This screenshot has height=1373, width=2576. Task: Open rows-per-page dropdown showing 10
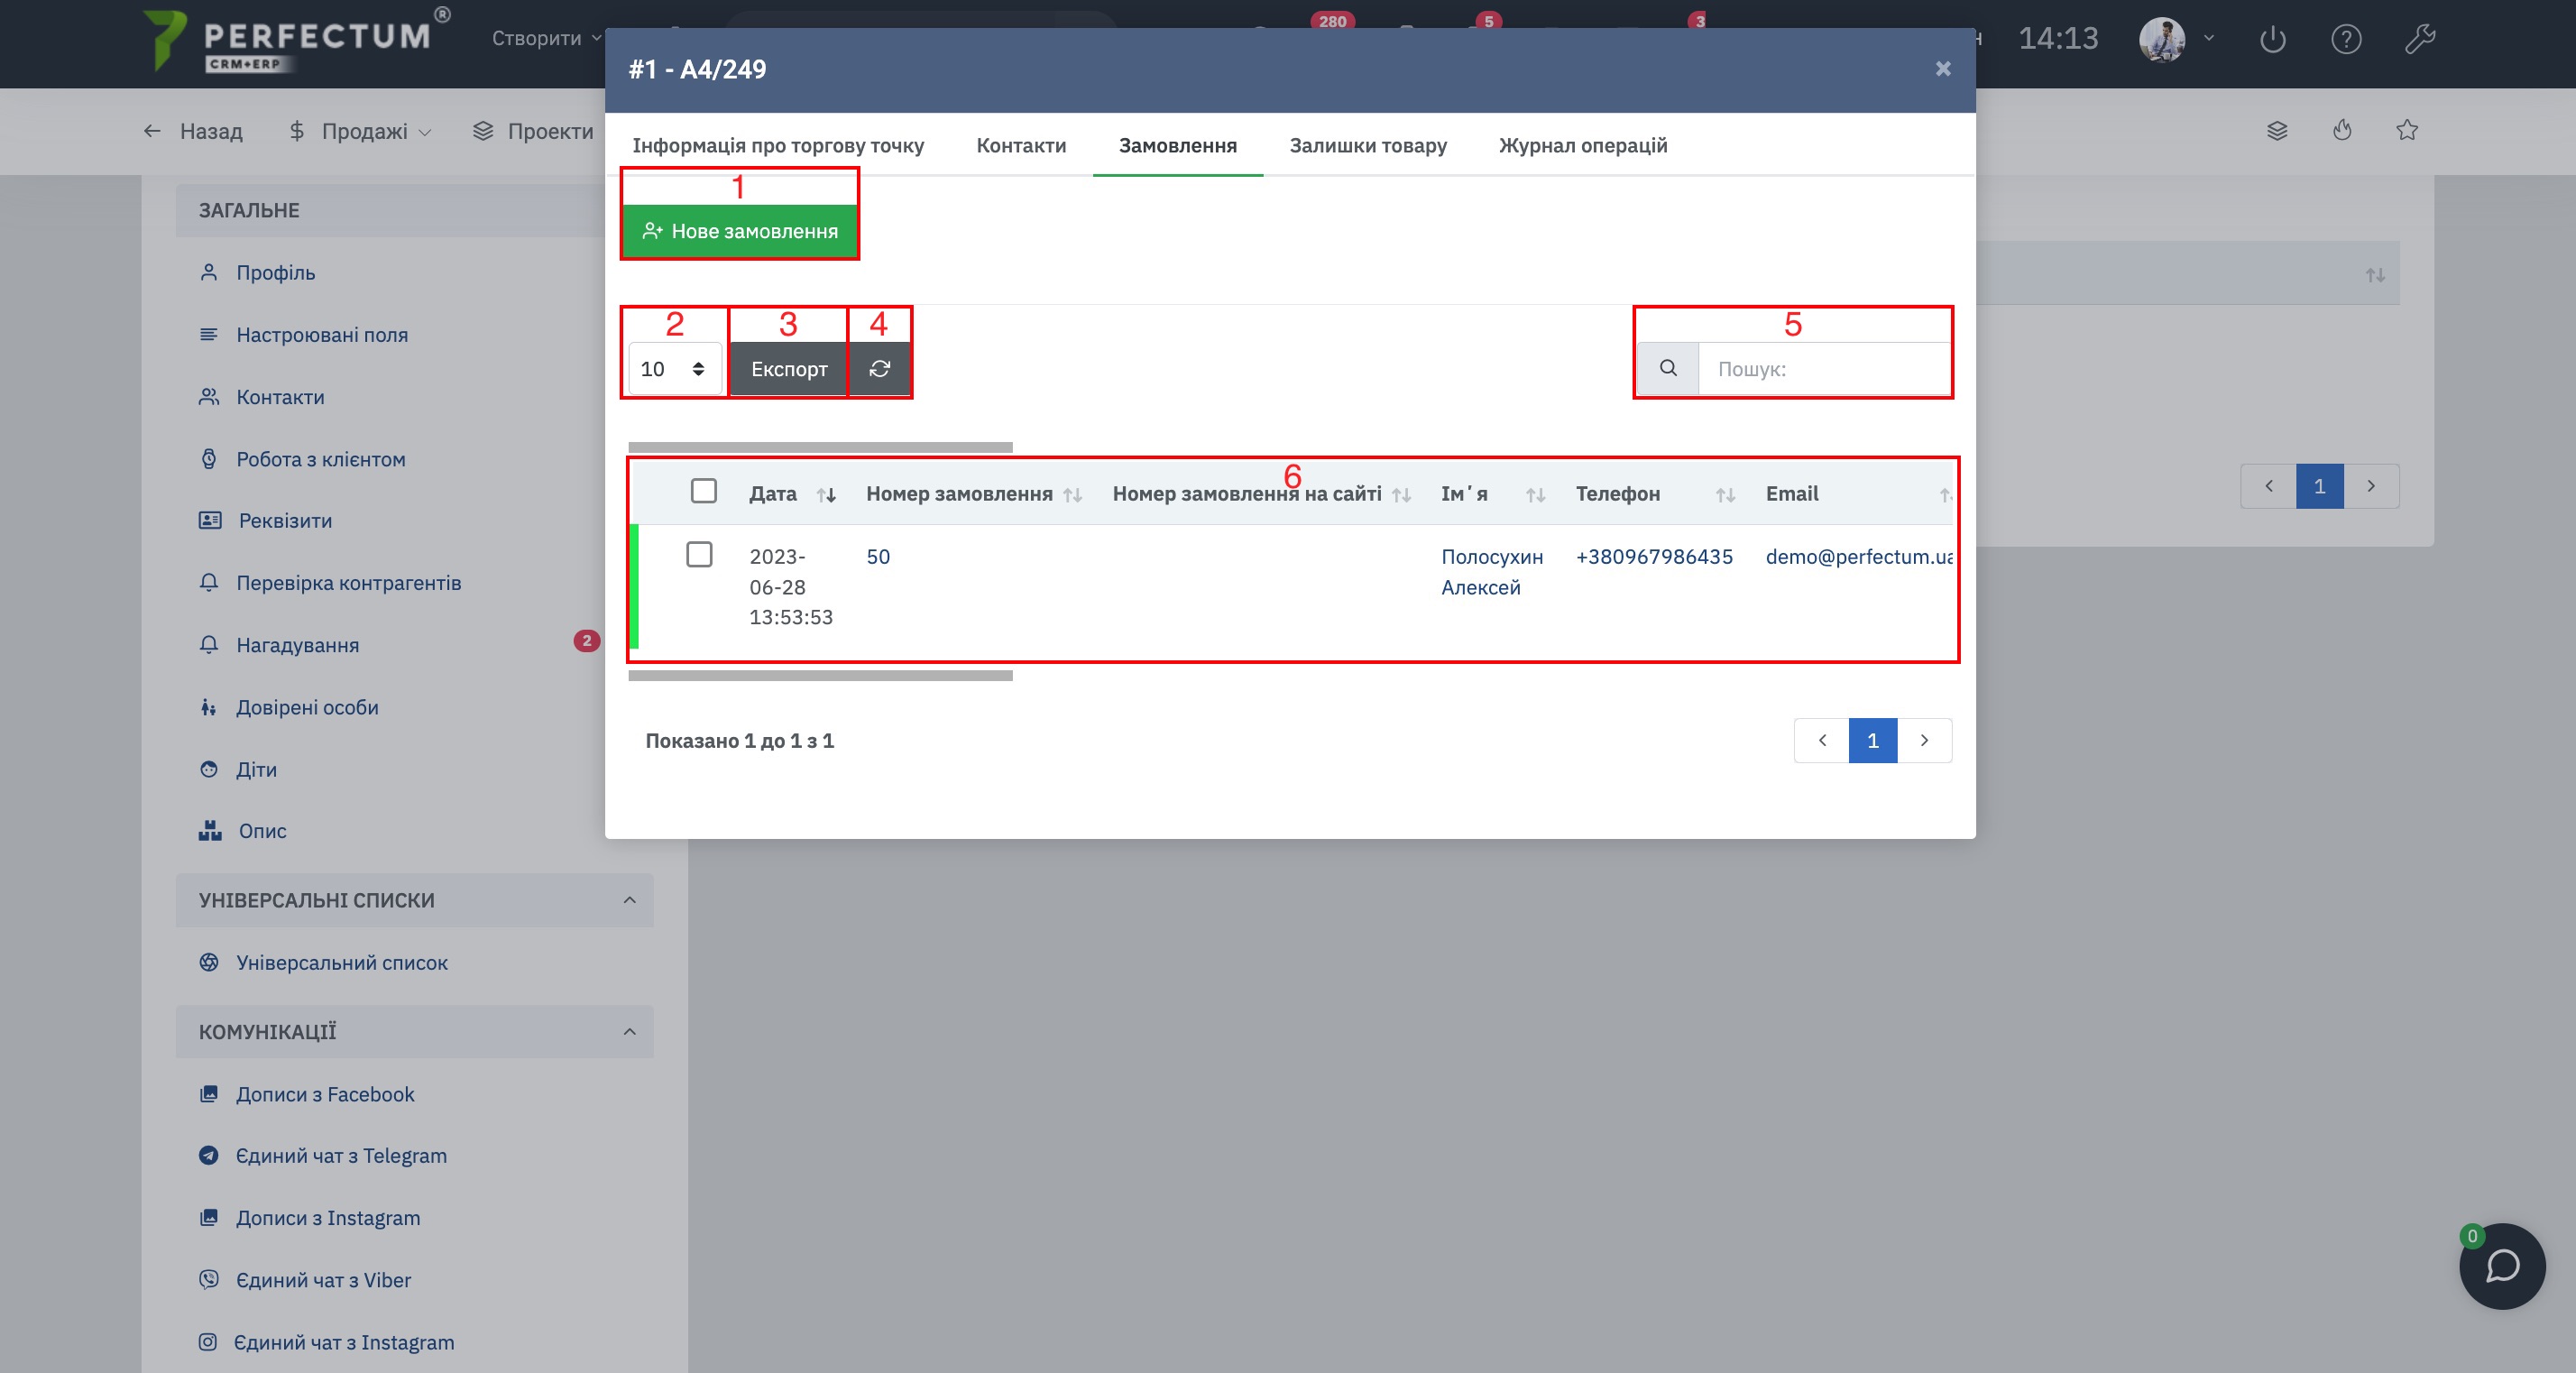click(675, 369)
